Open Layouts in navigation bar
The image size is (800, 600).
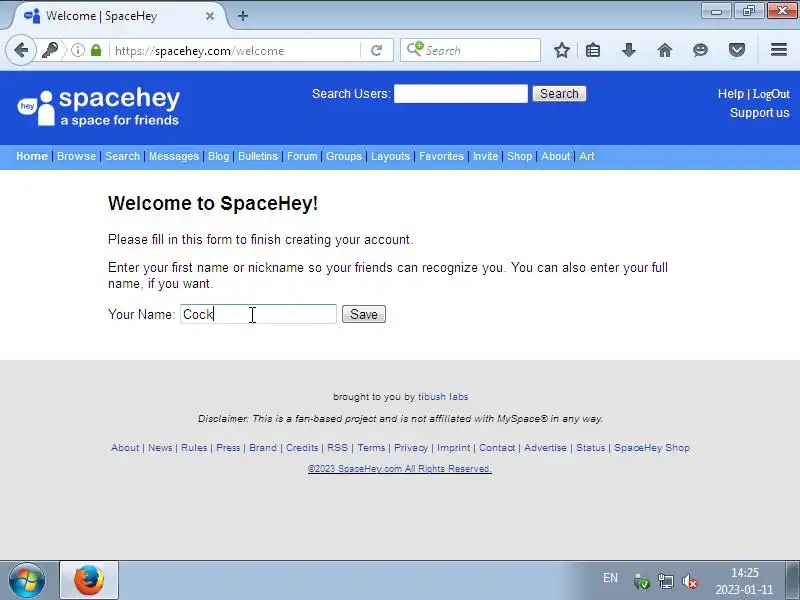tap(390, 156)
